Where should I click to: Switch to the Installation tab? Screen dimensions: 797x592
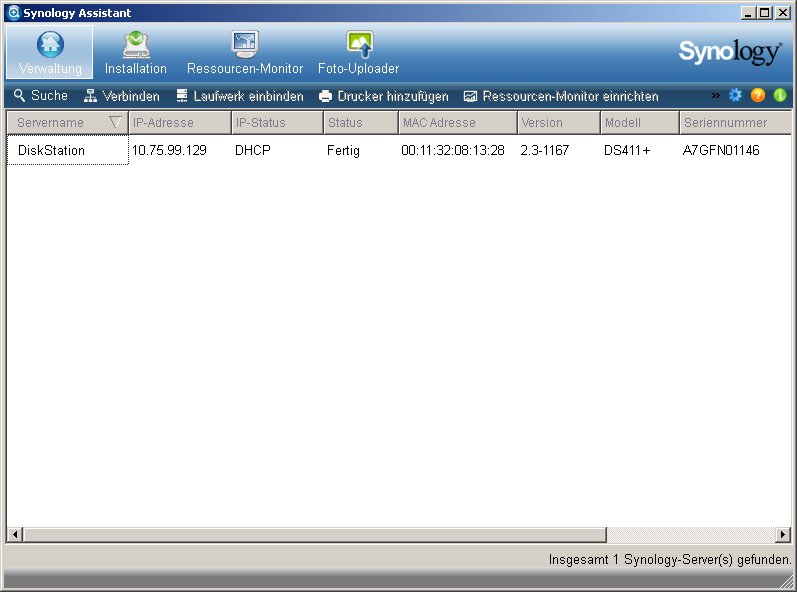pyautogui.click(x=136, y=52)
